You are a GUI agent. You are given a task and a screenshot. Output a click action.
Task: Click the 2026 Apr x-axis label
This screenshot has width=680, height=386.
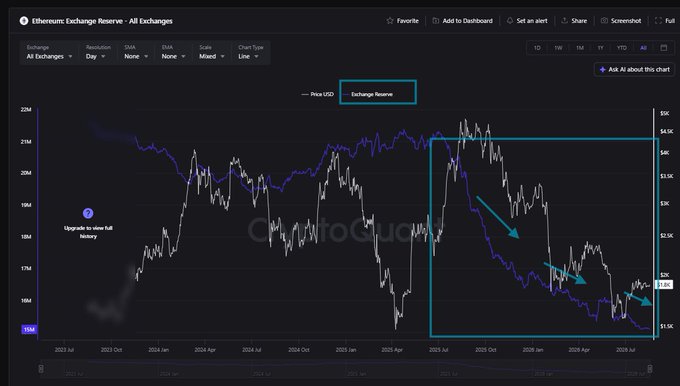[579, 350]
